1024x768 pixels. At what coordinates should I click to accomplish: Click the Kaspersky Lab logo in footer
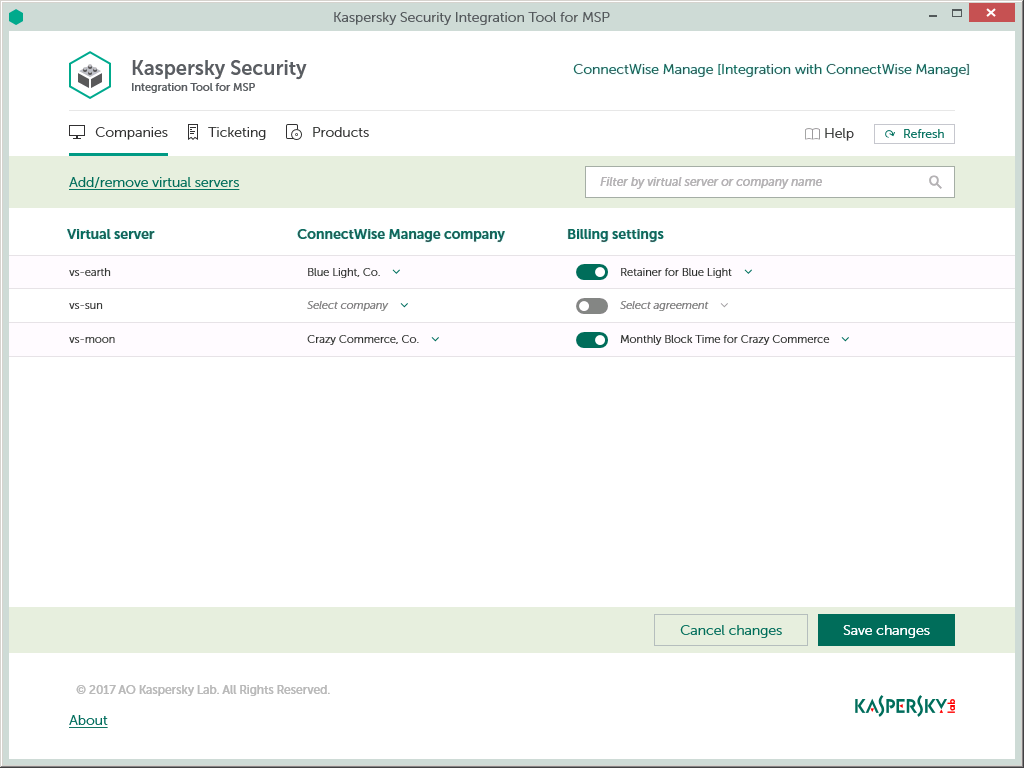[905, 706]
